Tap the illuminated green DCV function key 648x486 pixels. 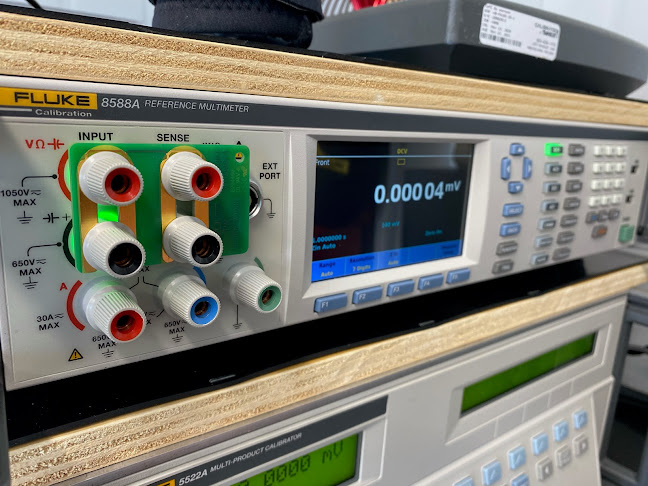554,150
